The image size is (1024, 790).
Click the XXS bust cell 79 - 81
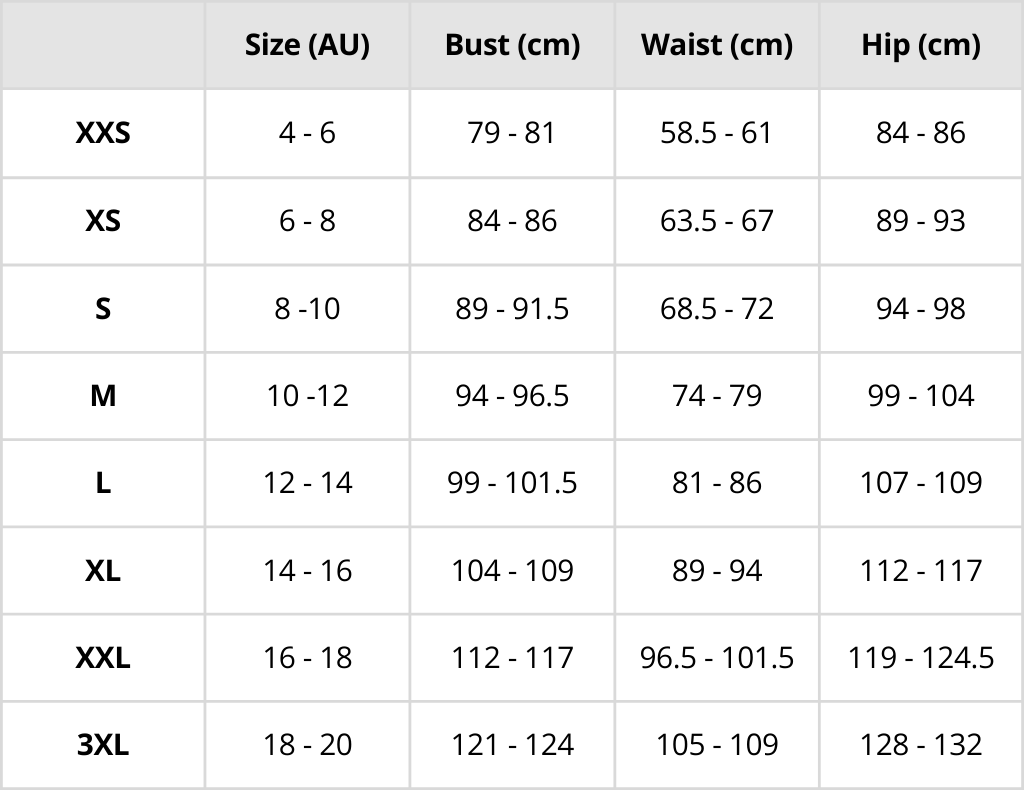tap(512, 133)
